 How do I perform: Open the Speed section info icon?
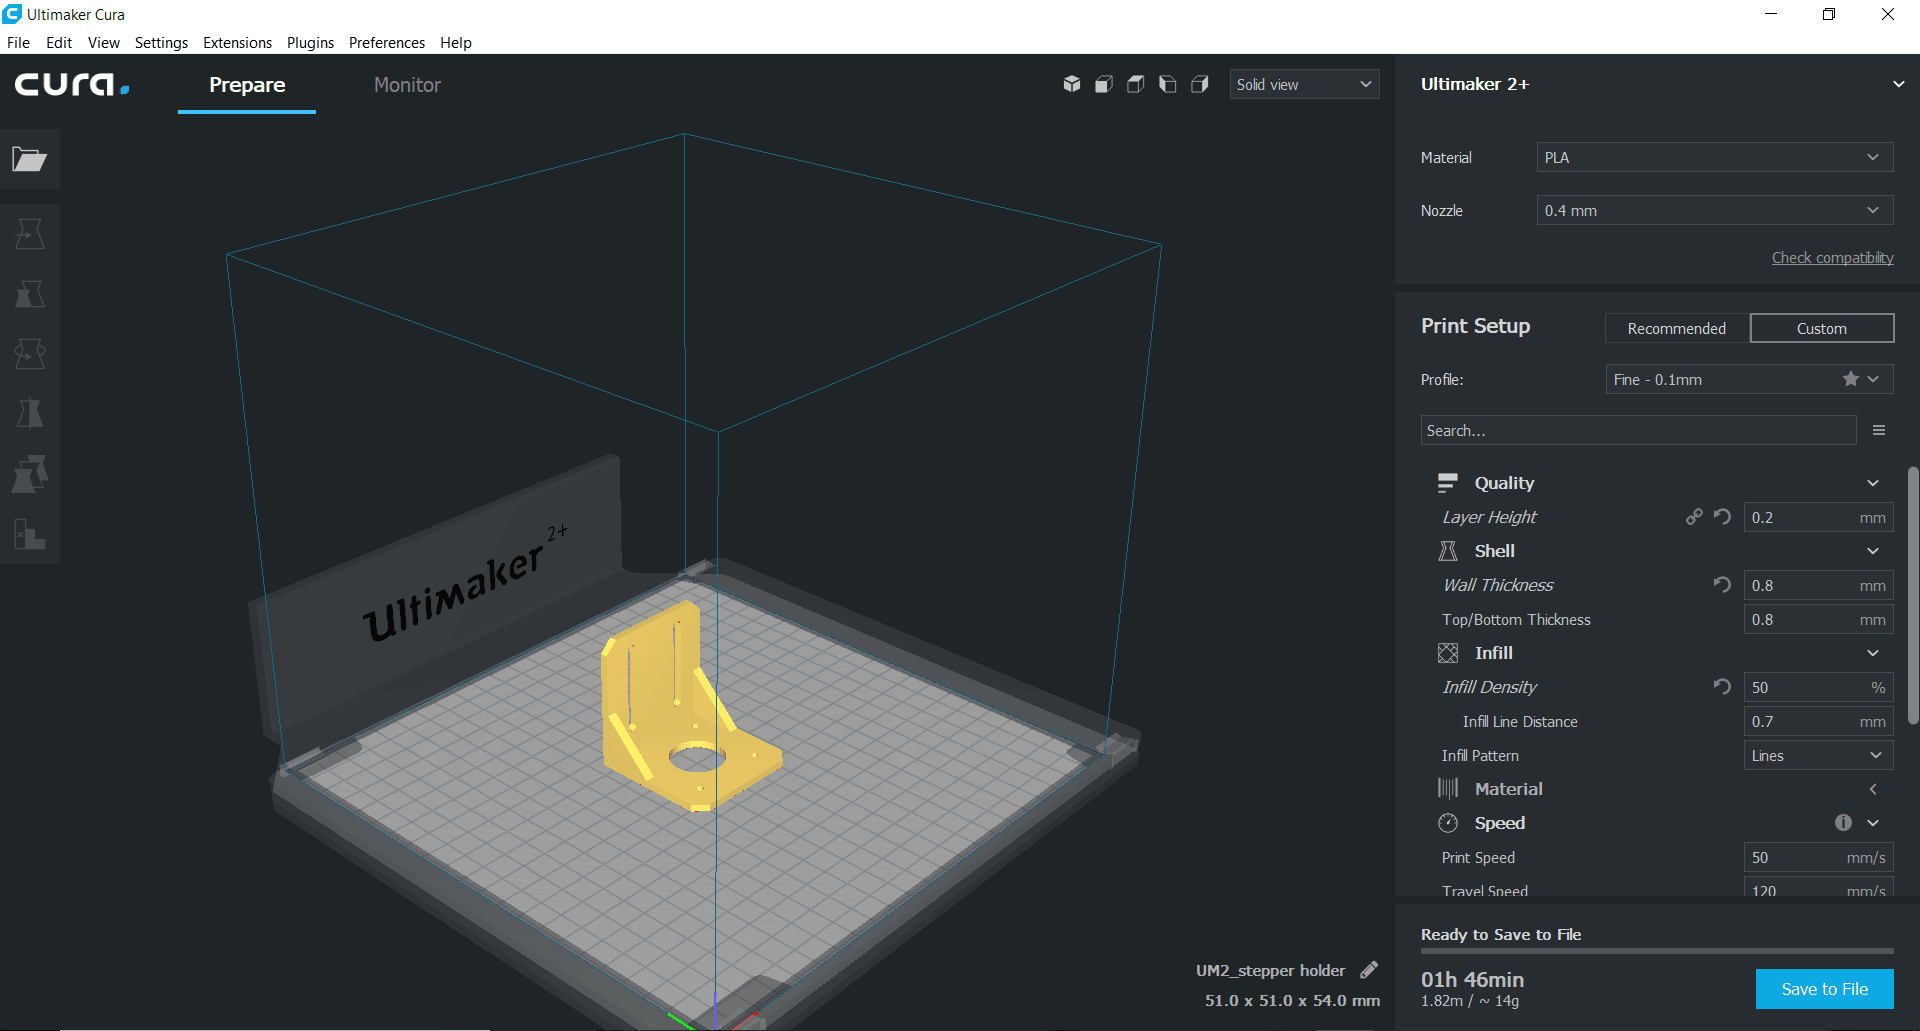pos(1843,822)
